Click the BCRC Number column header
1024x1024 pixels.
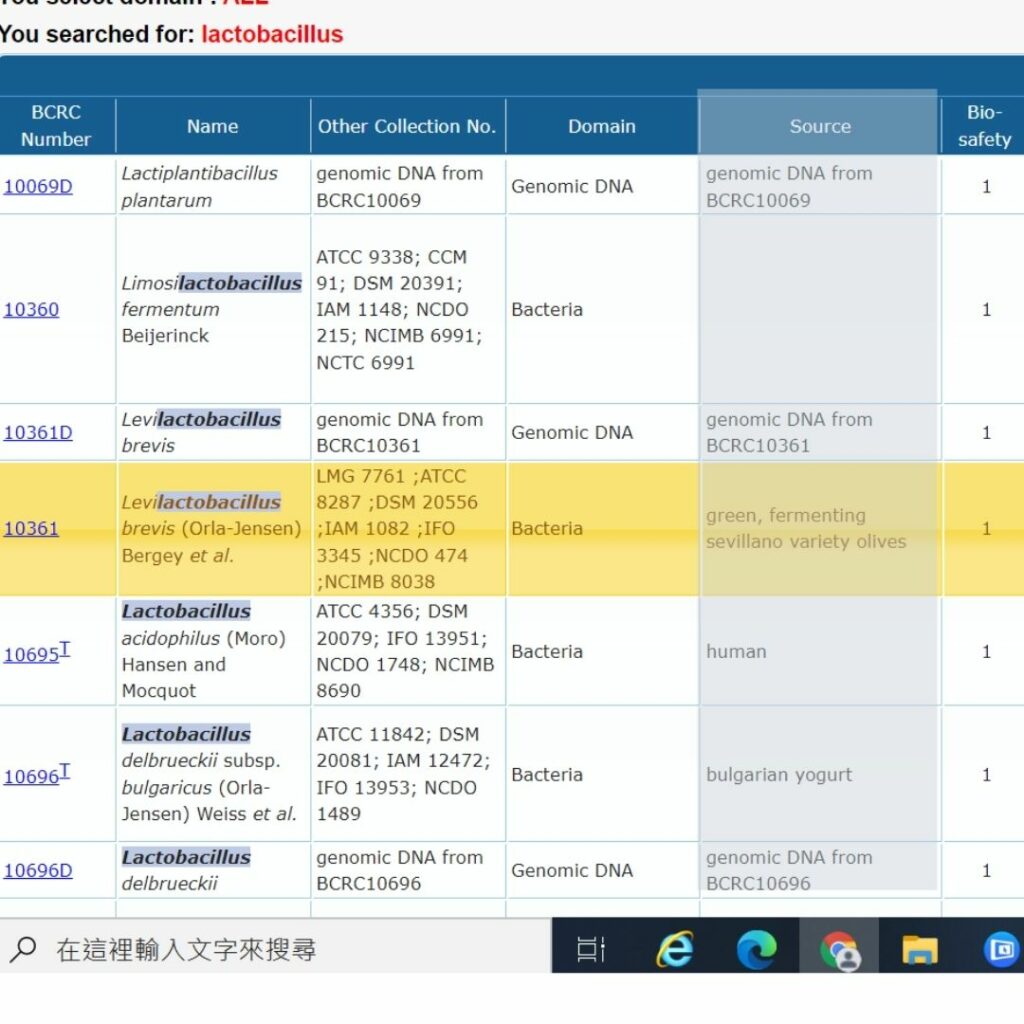click(56, 126)
